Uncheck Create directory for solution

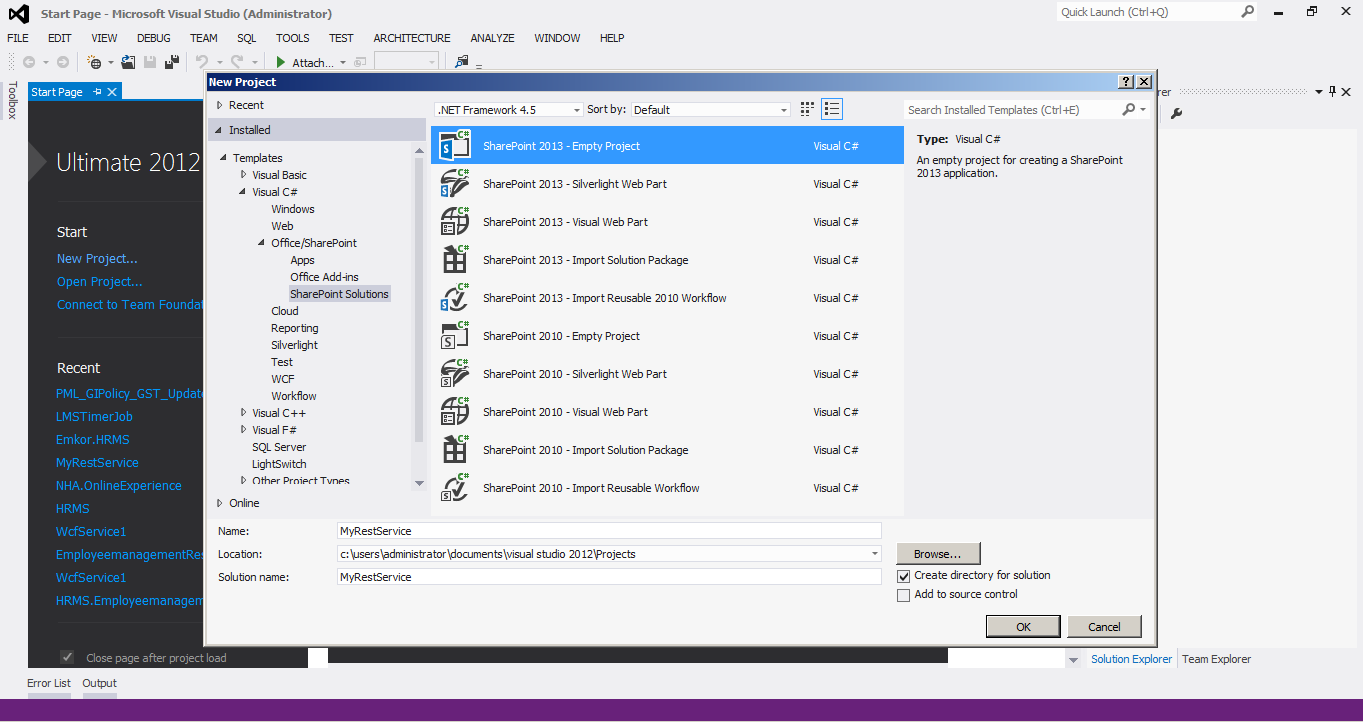point(903,575)
